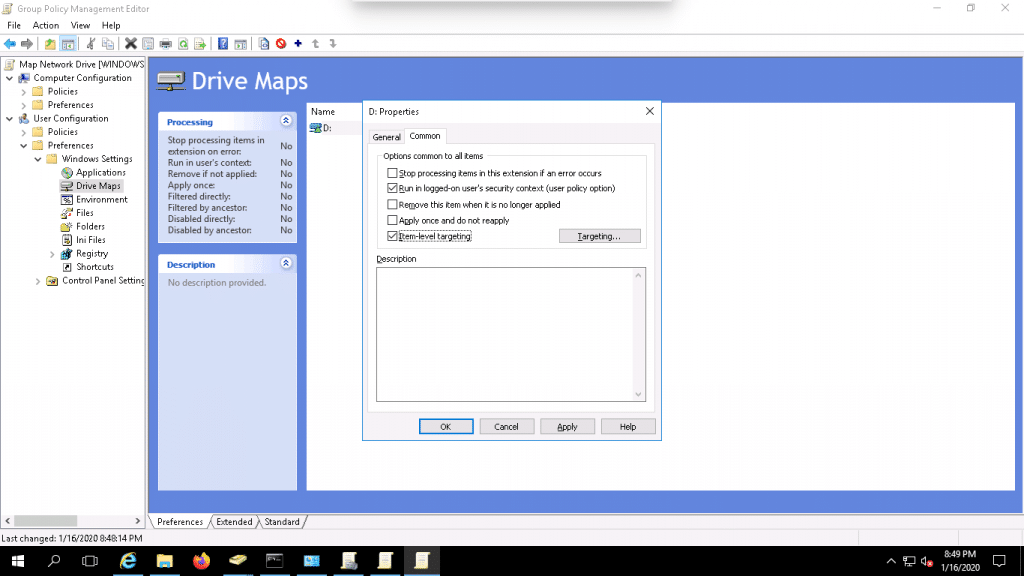Click the Print toolbar icon
This screenshot has width=1024, height=576.
[x=166, y=44]
